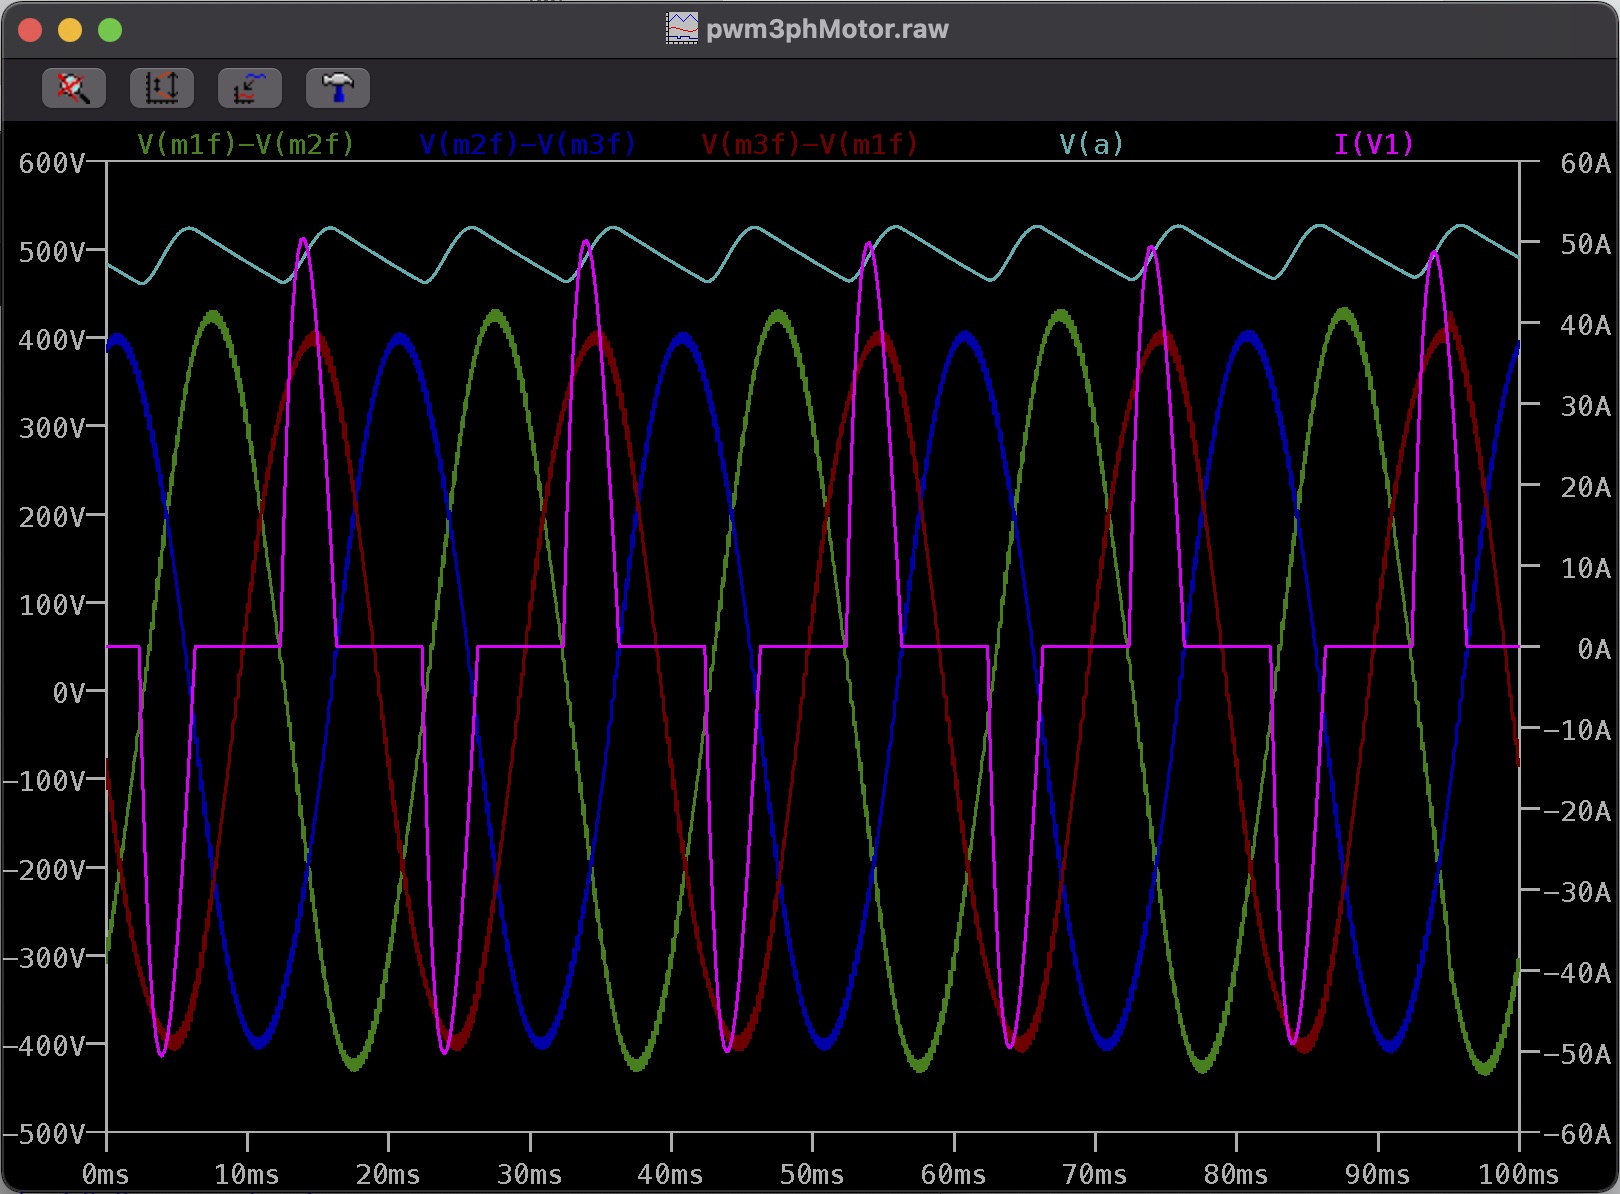Click the pwm3phMotor.raw title file icon
The image size is (1620, 1194).
point(682,29)
